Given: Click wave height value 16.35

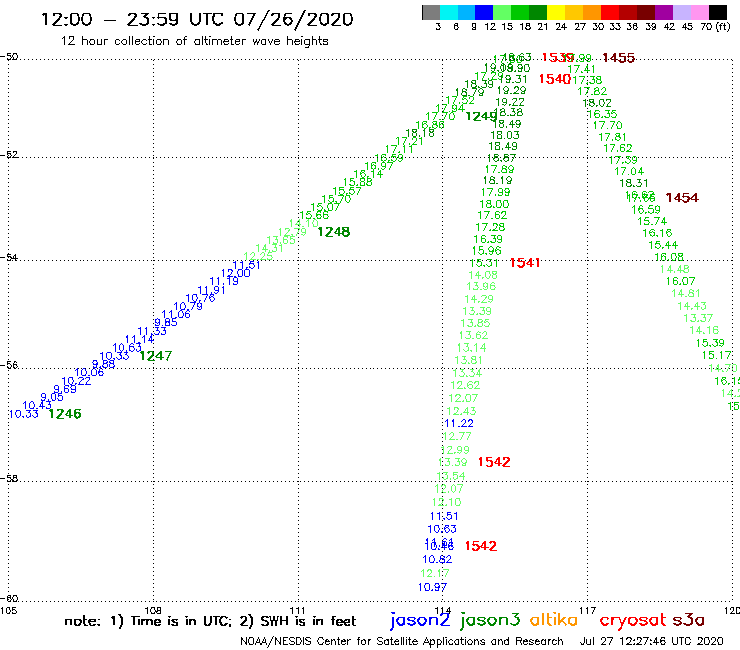Looking at the screenshot, I should point(602,114).
